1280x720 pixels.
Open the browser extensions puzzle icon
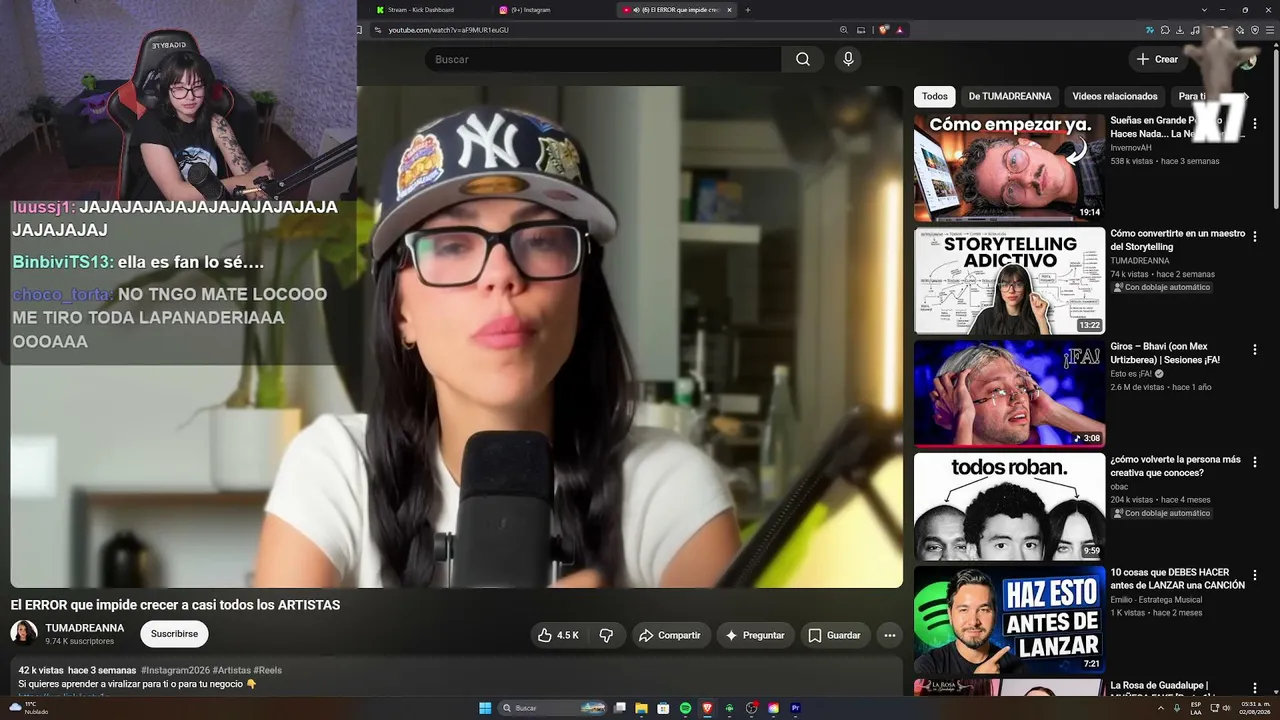tap(1165, 30)
